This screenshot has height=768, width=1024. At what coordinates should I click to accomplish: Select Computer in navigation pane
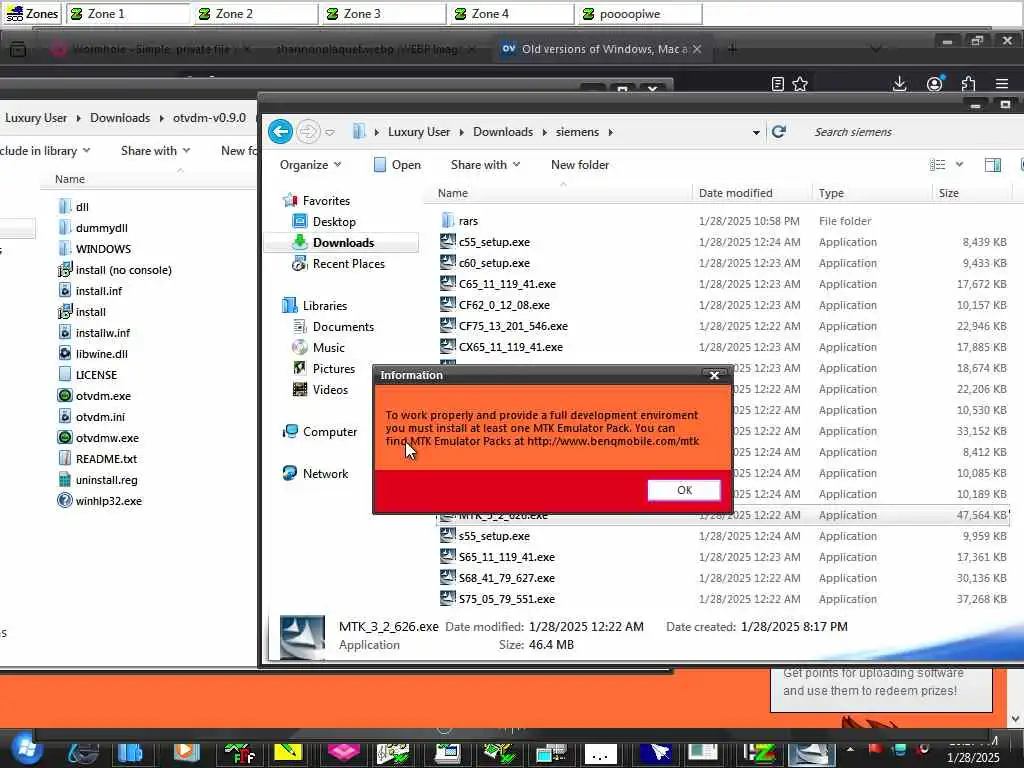point(330,432)
